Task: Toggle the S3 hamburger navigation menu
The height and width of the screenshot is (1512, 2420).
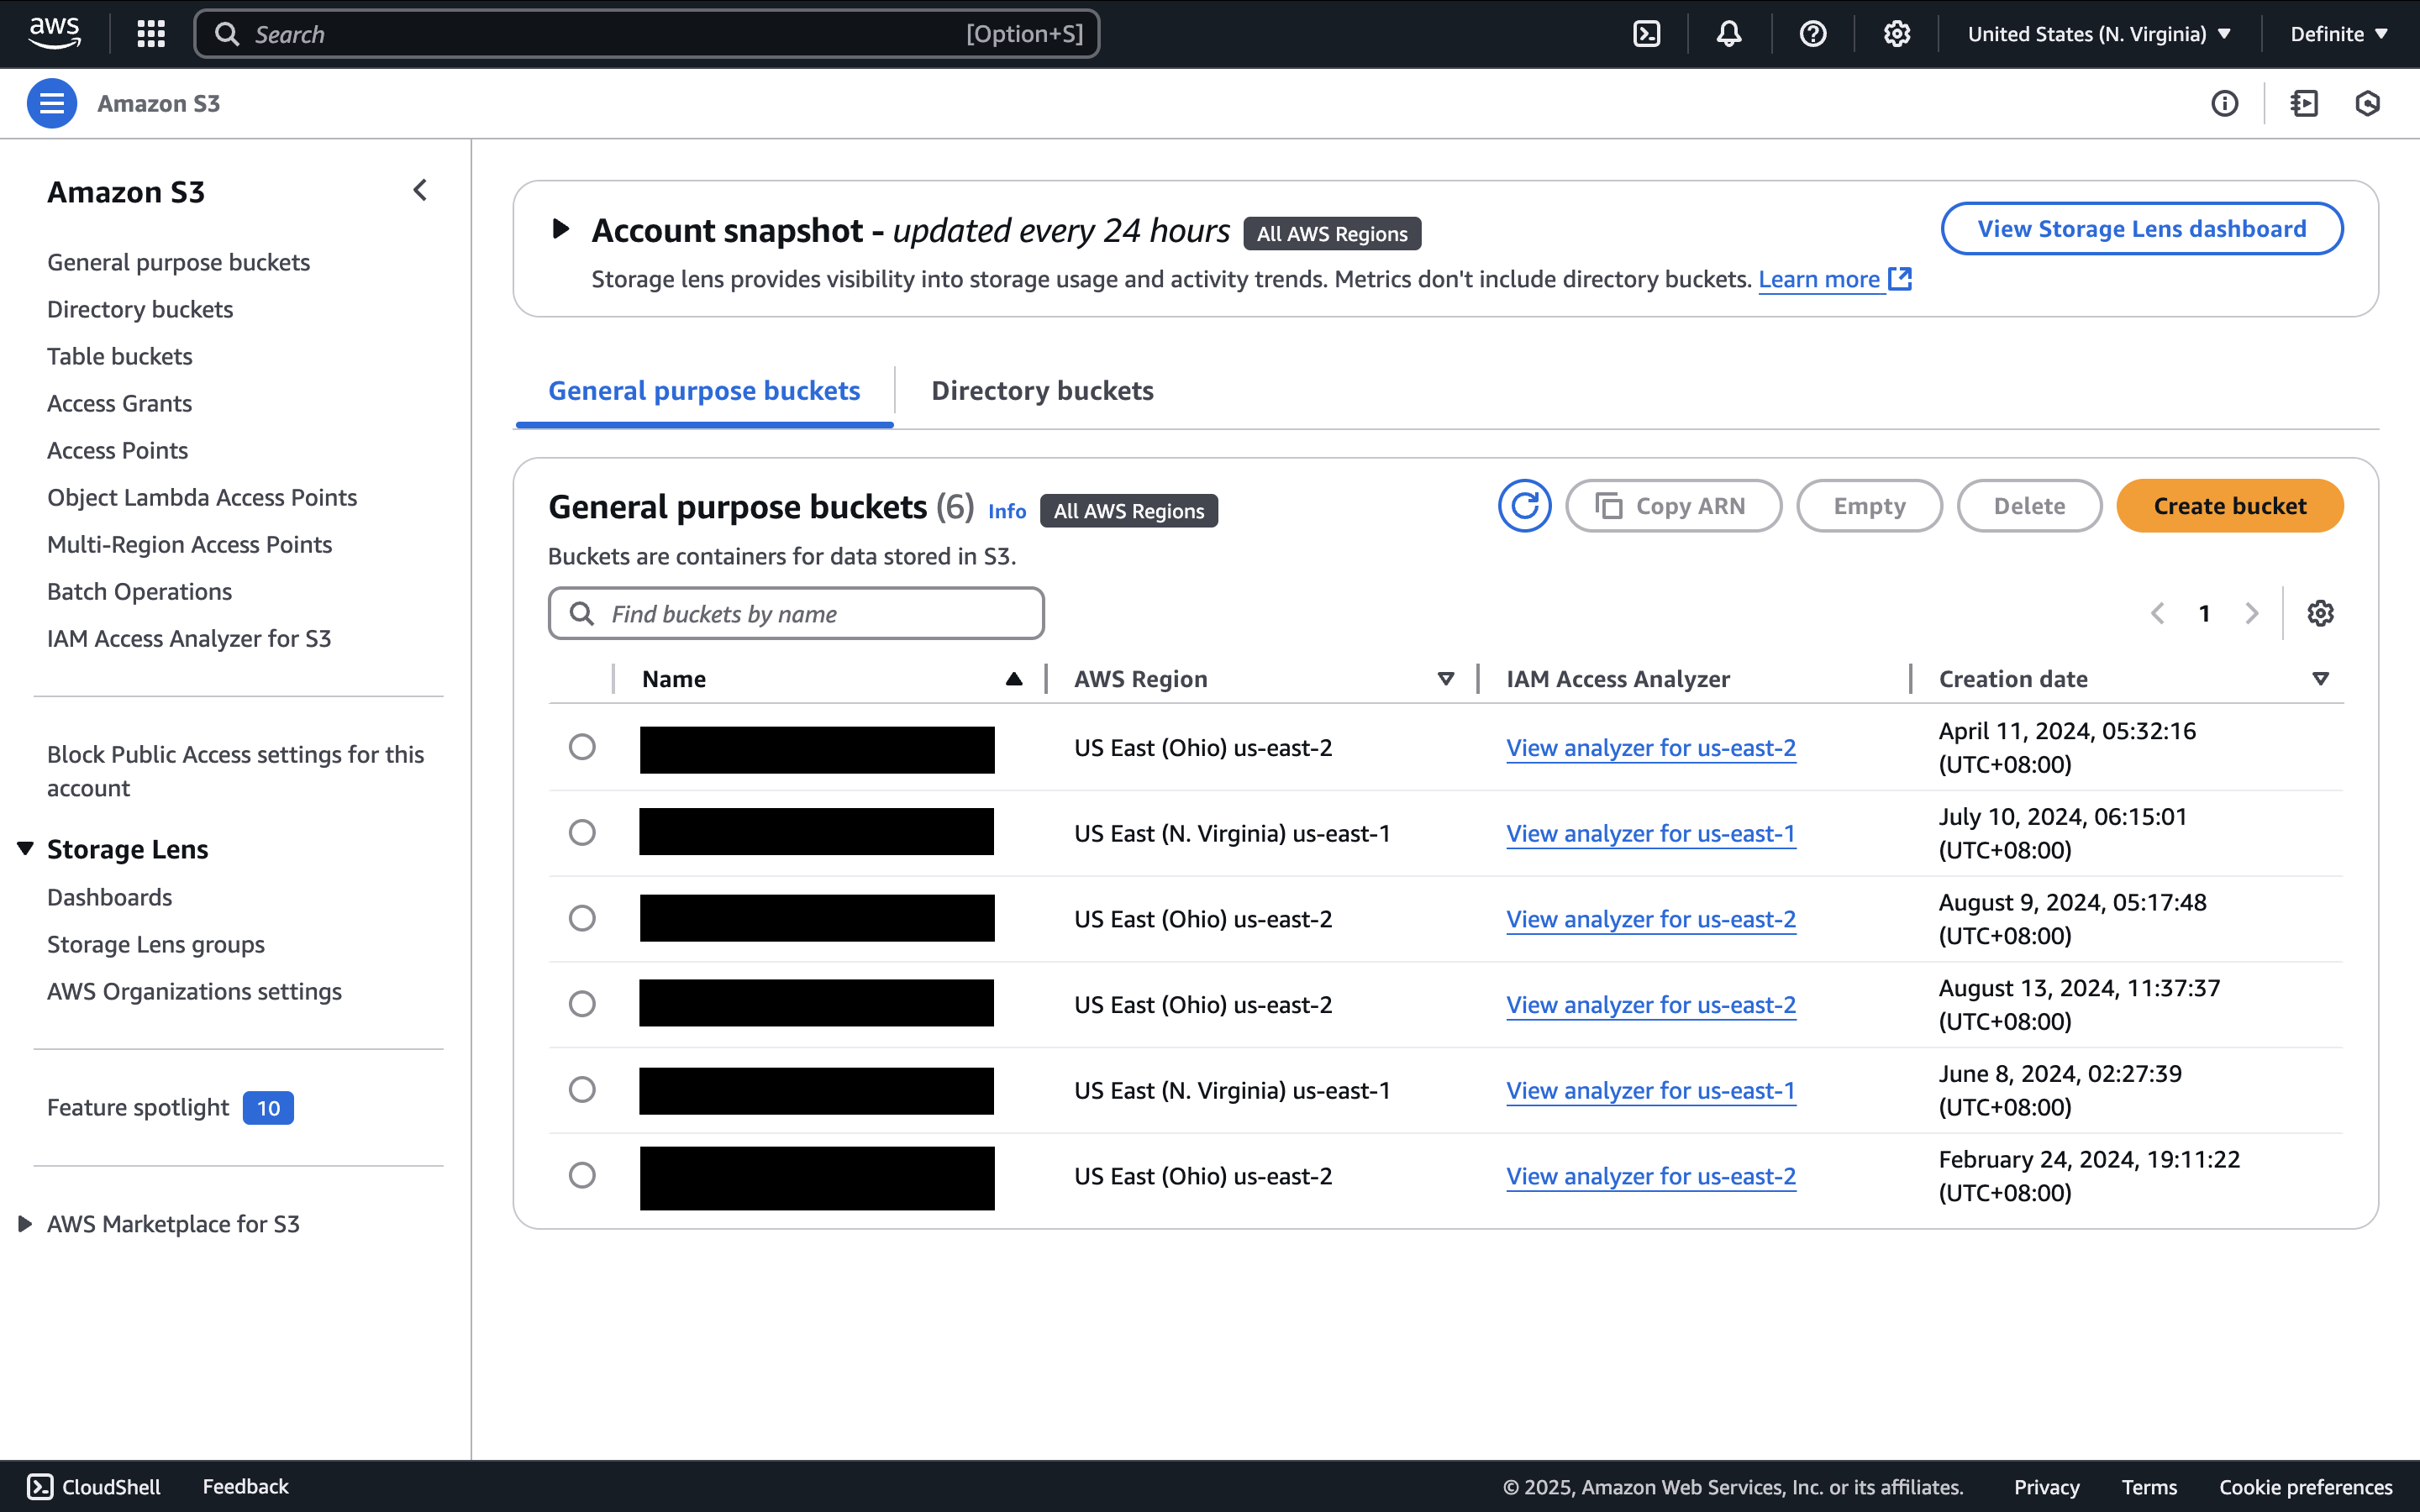Action: 51,103
